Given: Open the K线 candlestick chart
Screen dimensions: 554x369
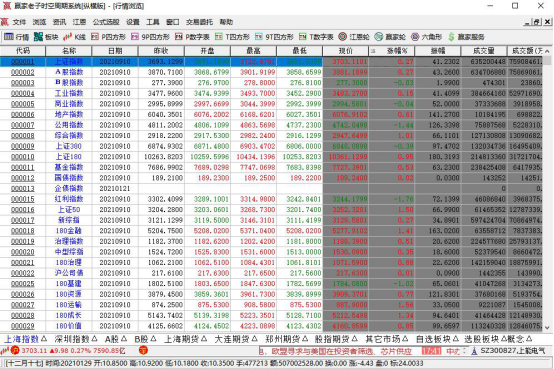Looking at the screenshot, I should [75, 37].
